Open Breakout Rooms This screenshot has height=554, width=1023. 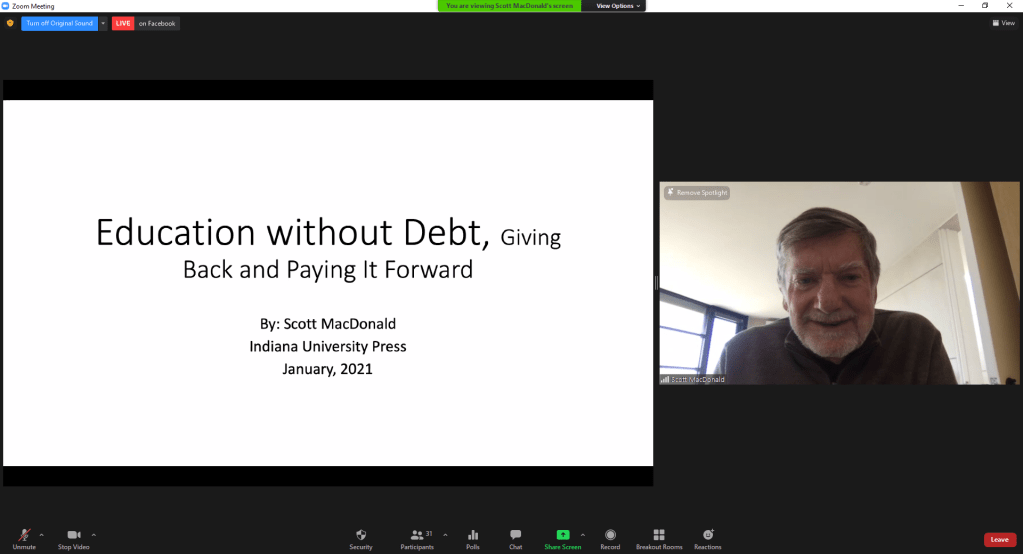(659, 536)
